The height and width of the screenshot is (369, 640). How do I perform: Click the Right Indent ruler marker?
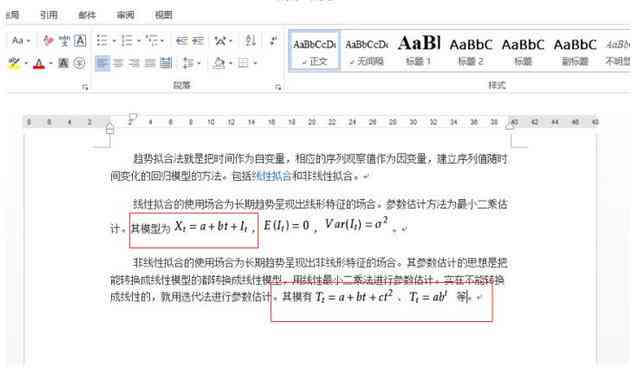510,125
